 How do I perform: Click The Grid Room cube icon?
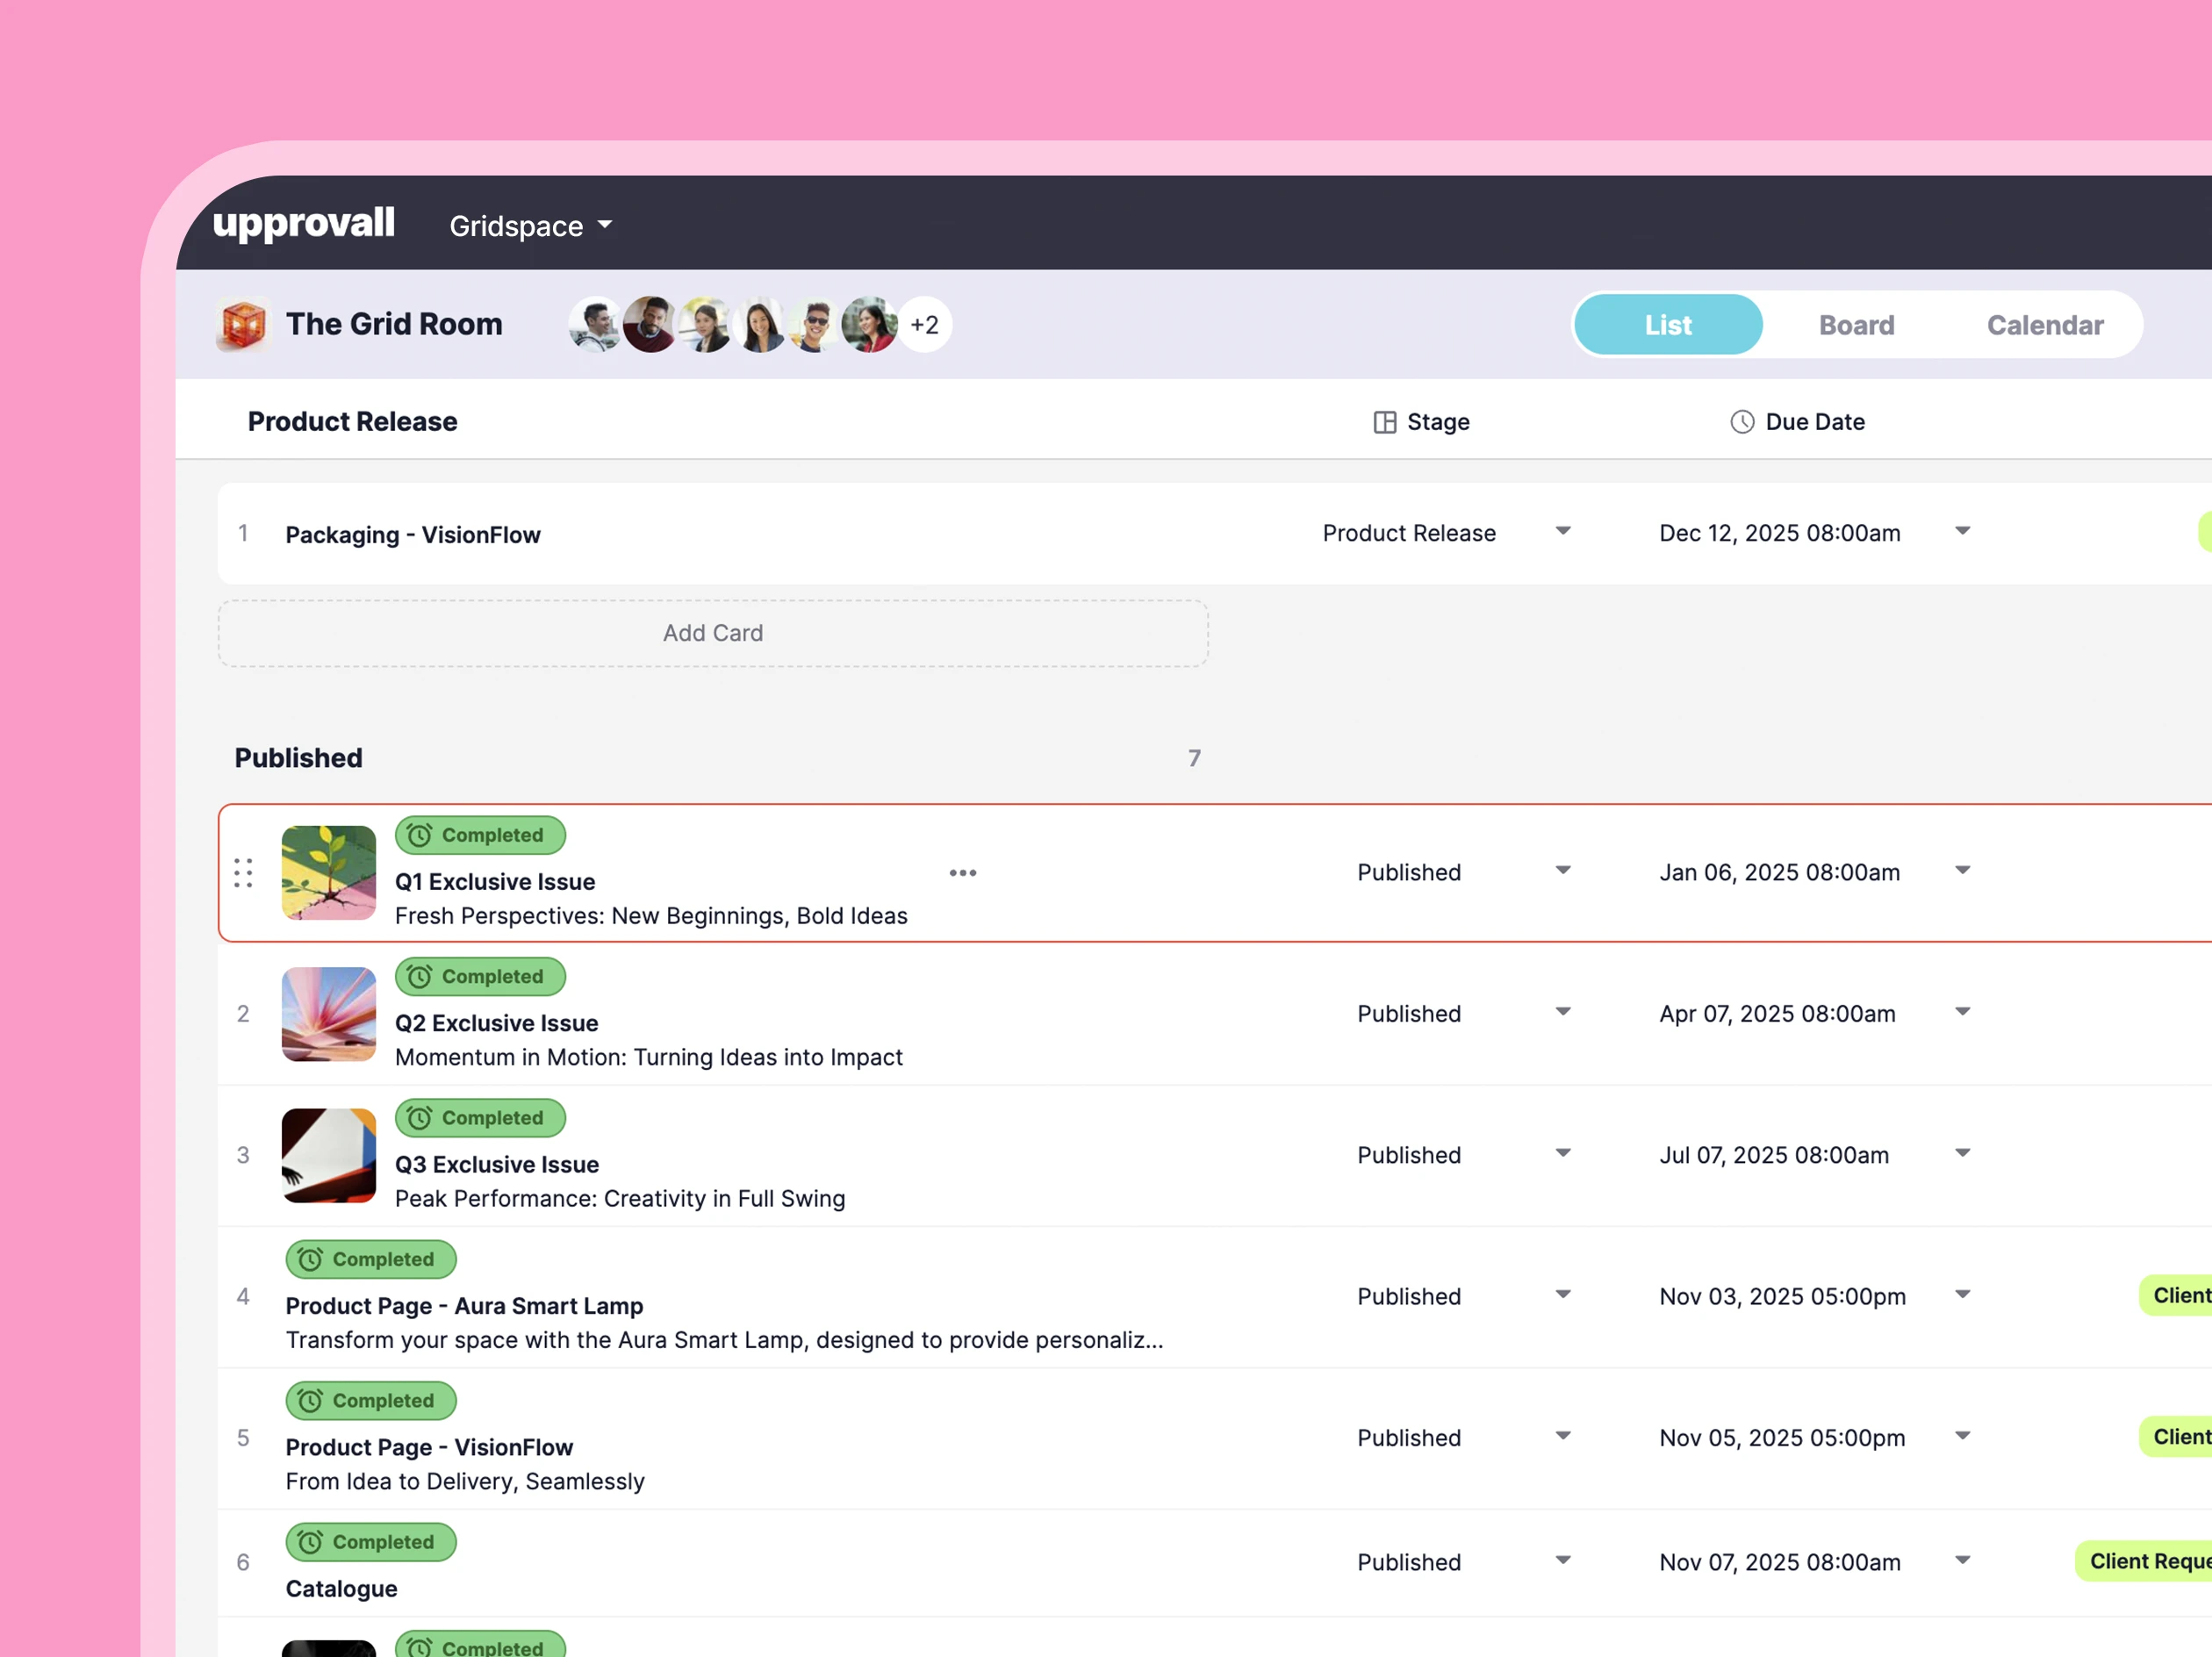243,324
